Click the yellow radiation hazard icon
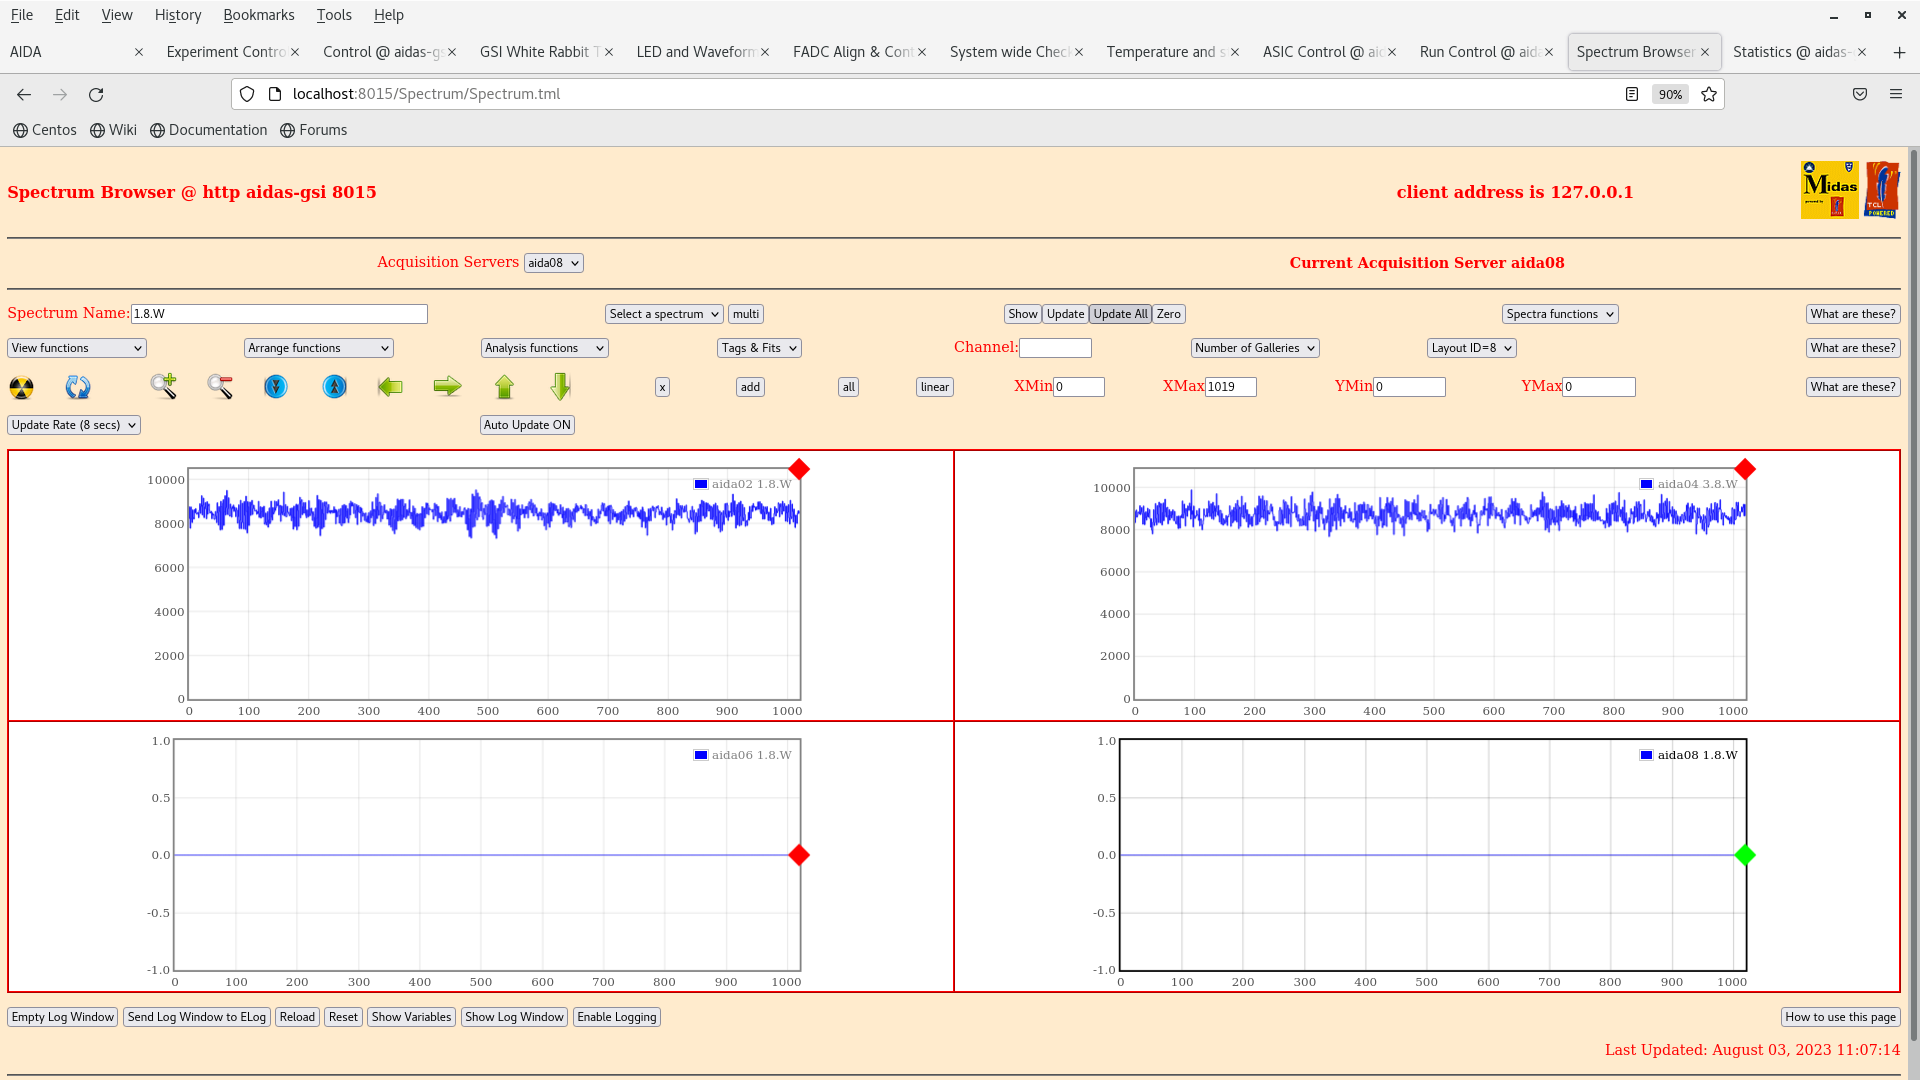 (x=21, y=387)
